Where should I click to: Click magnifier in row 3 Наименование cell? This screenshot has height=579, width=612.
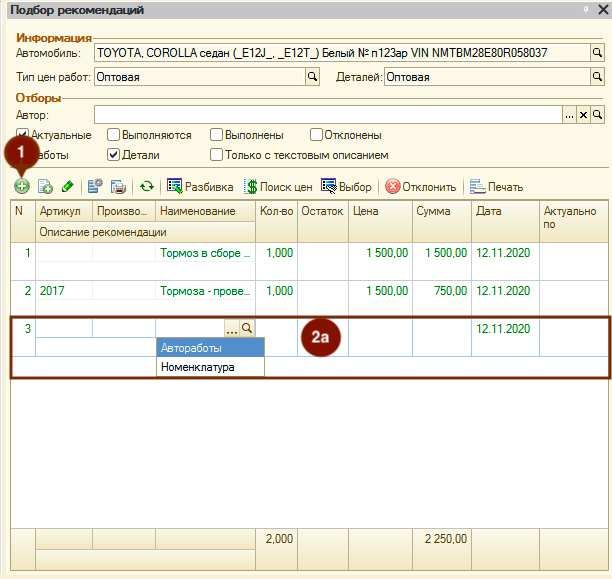pyautogui.click(x=247, y=328)
